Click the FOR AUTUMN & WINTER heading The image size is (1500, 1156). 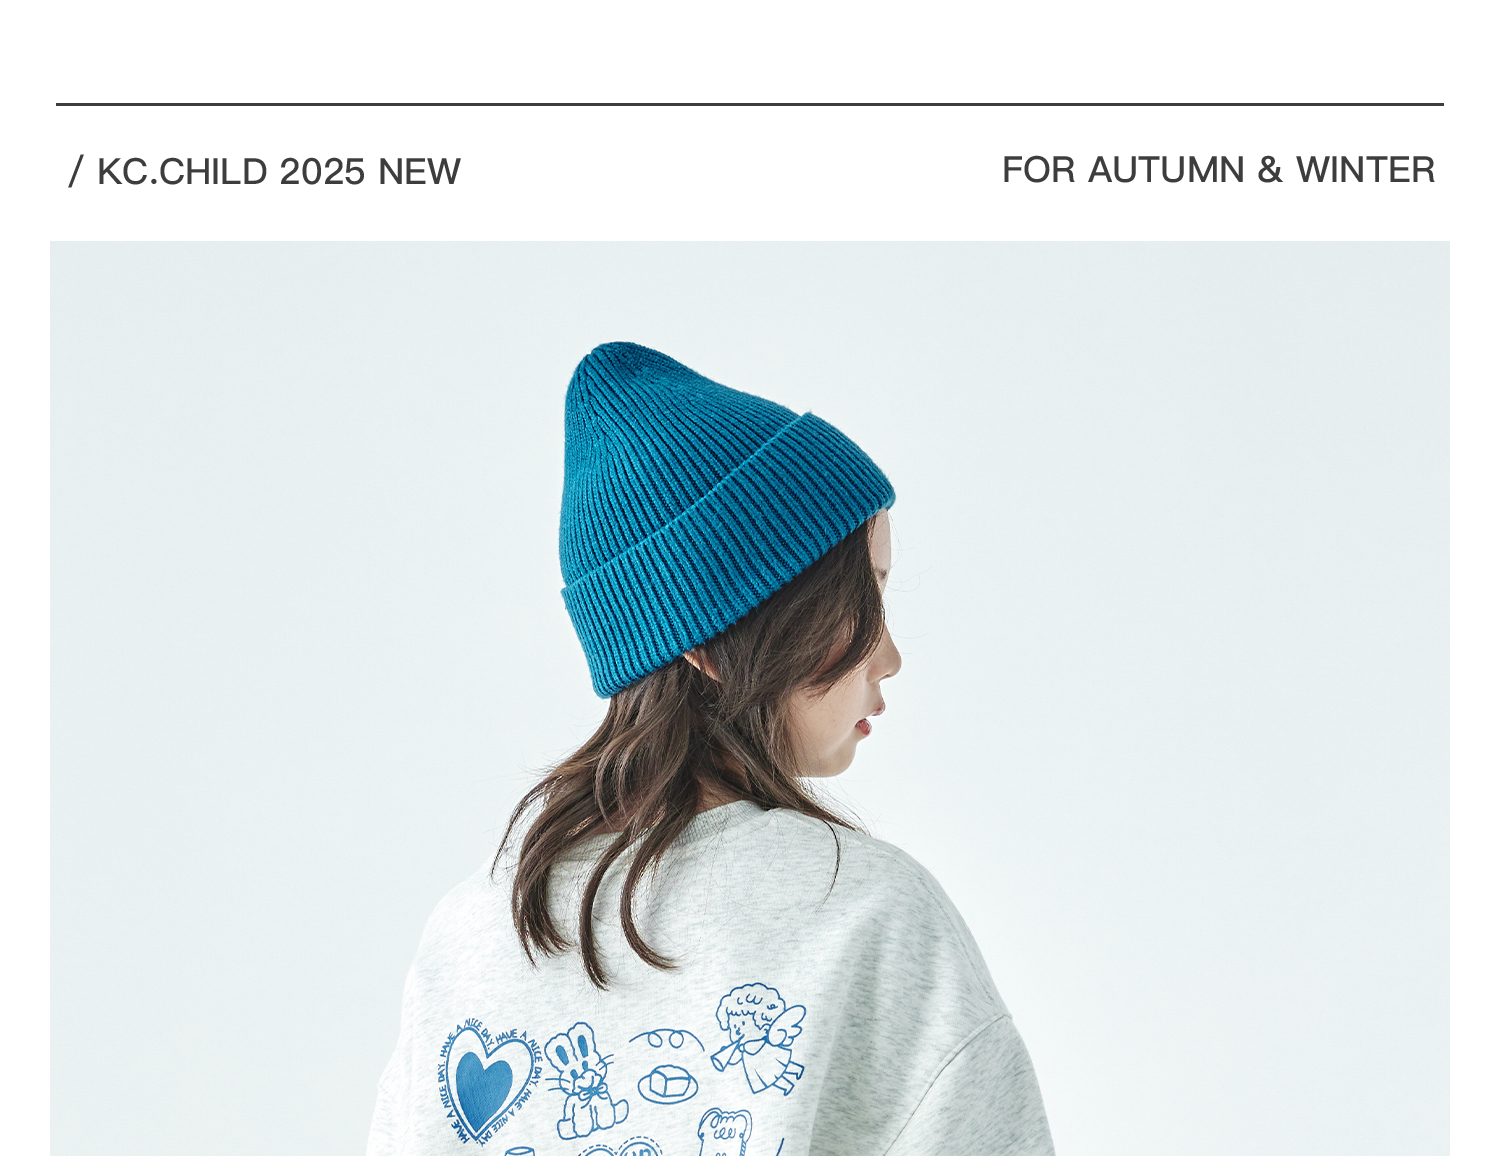click(1218, 170)
